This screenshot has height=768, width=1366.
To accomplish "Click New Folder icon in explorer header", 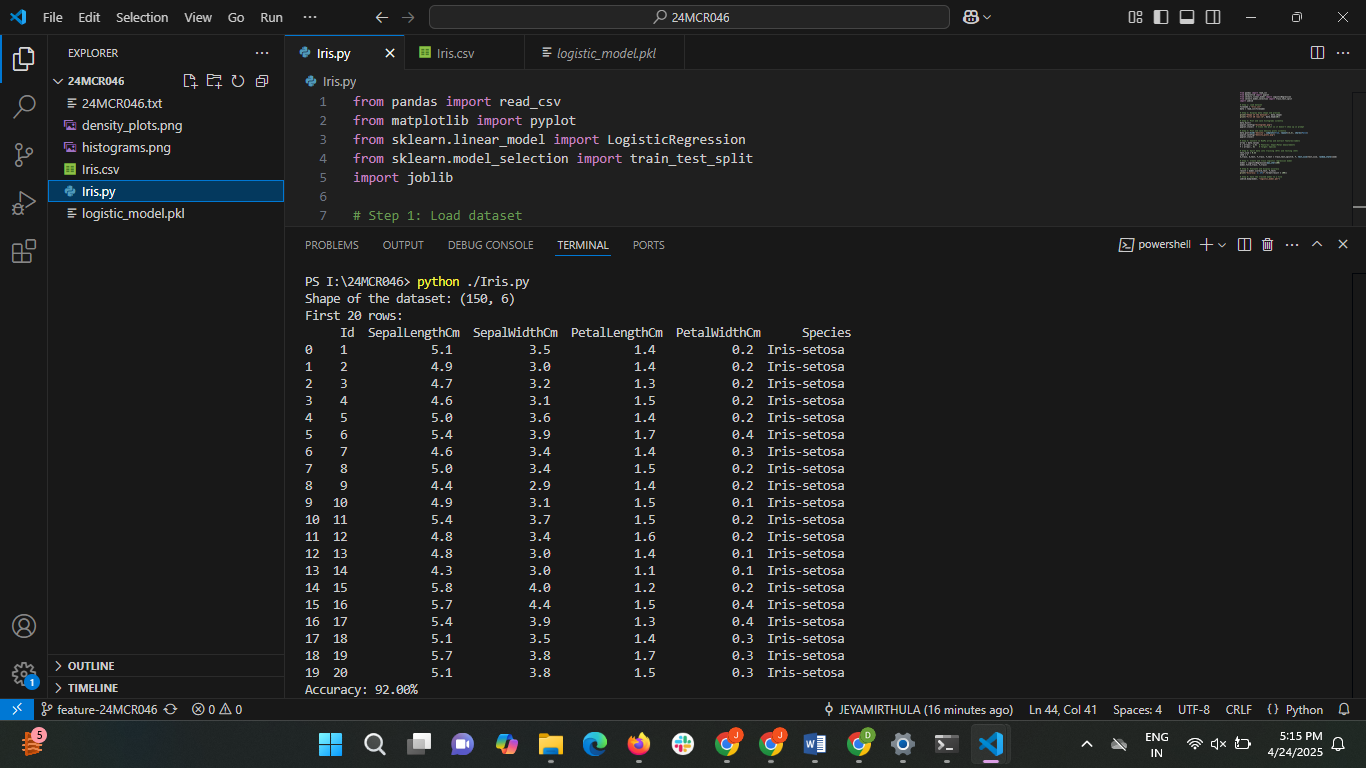I will pos(214,81).
